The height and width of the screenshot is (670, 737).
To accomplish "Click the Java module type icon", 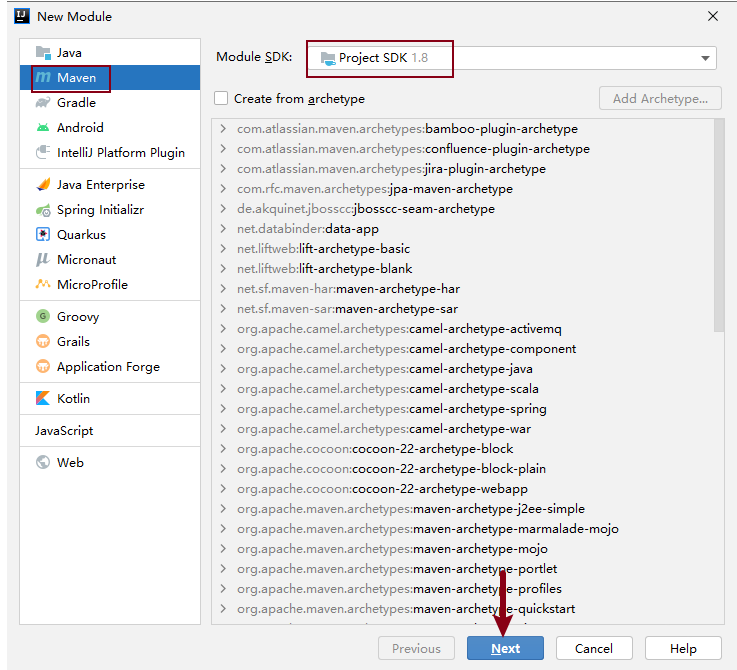I will click(x=43, y=53).
